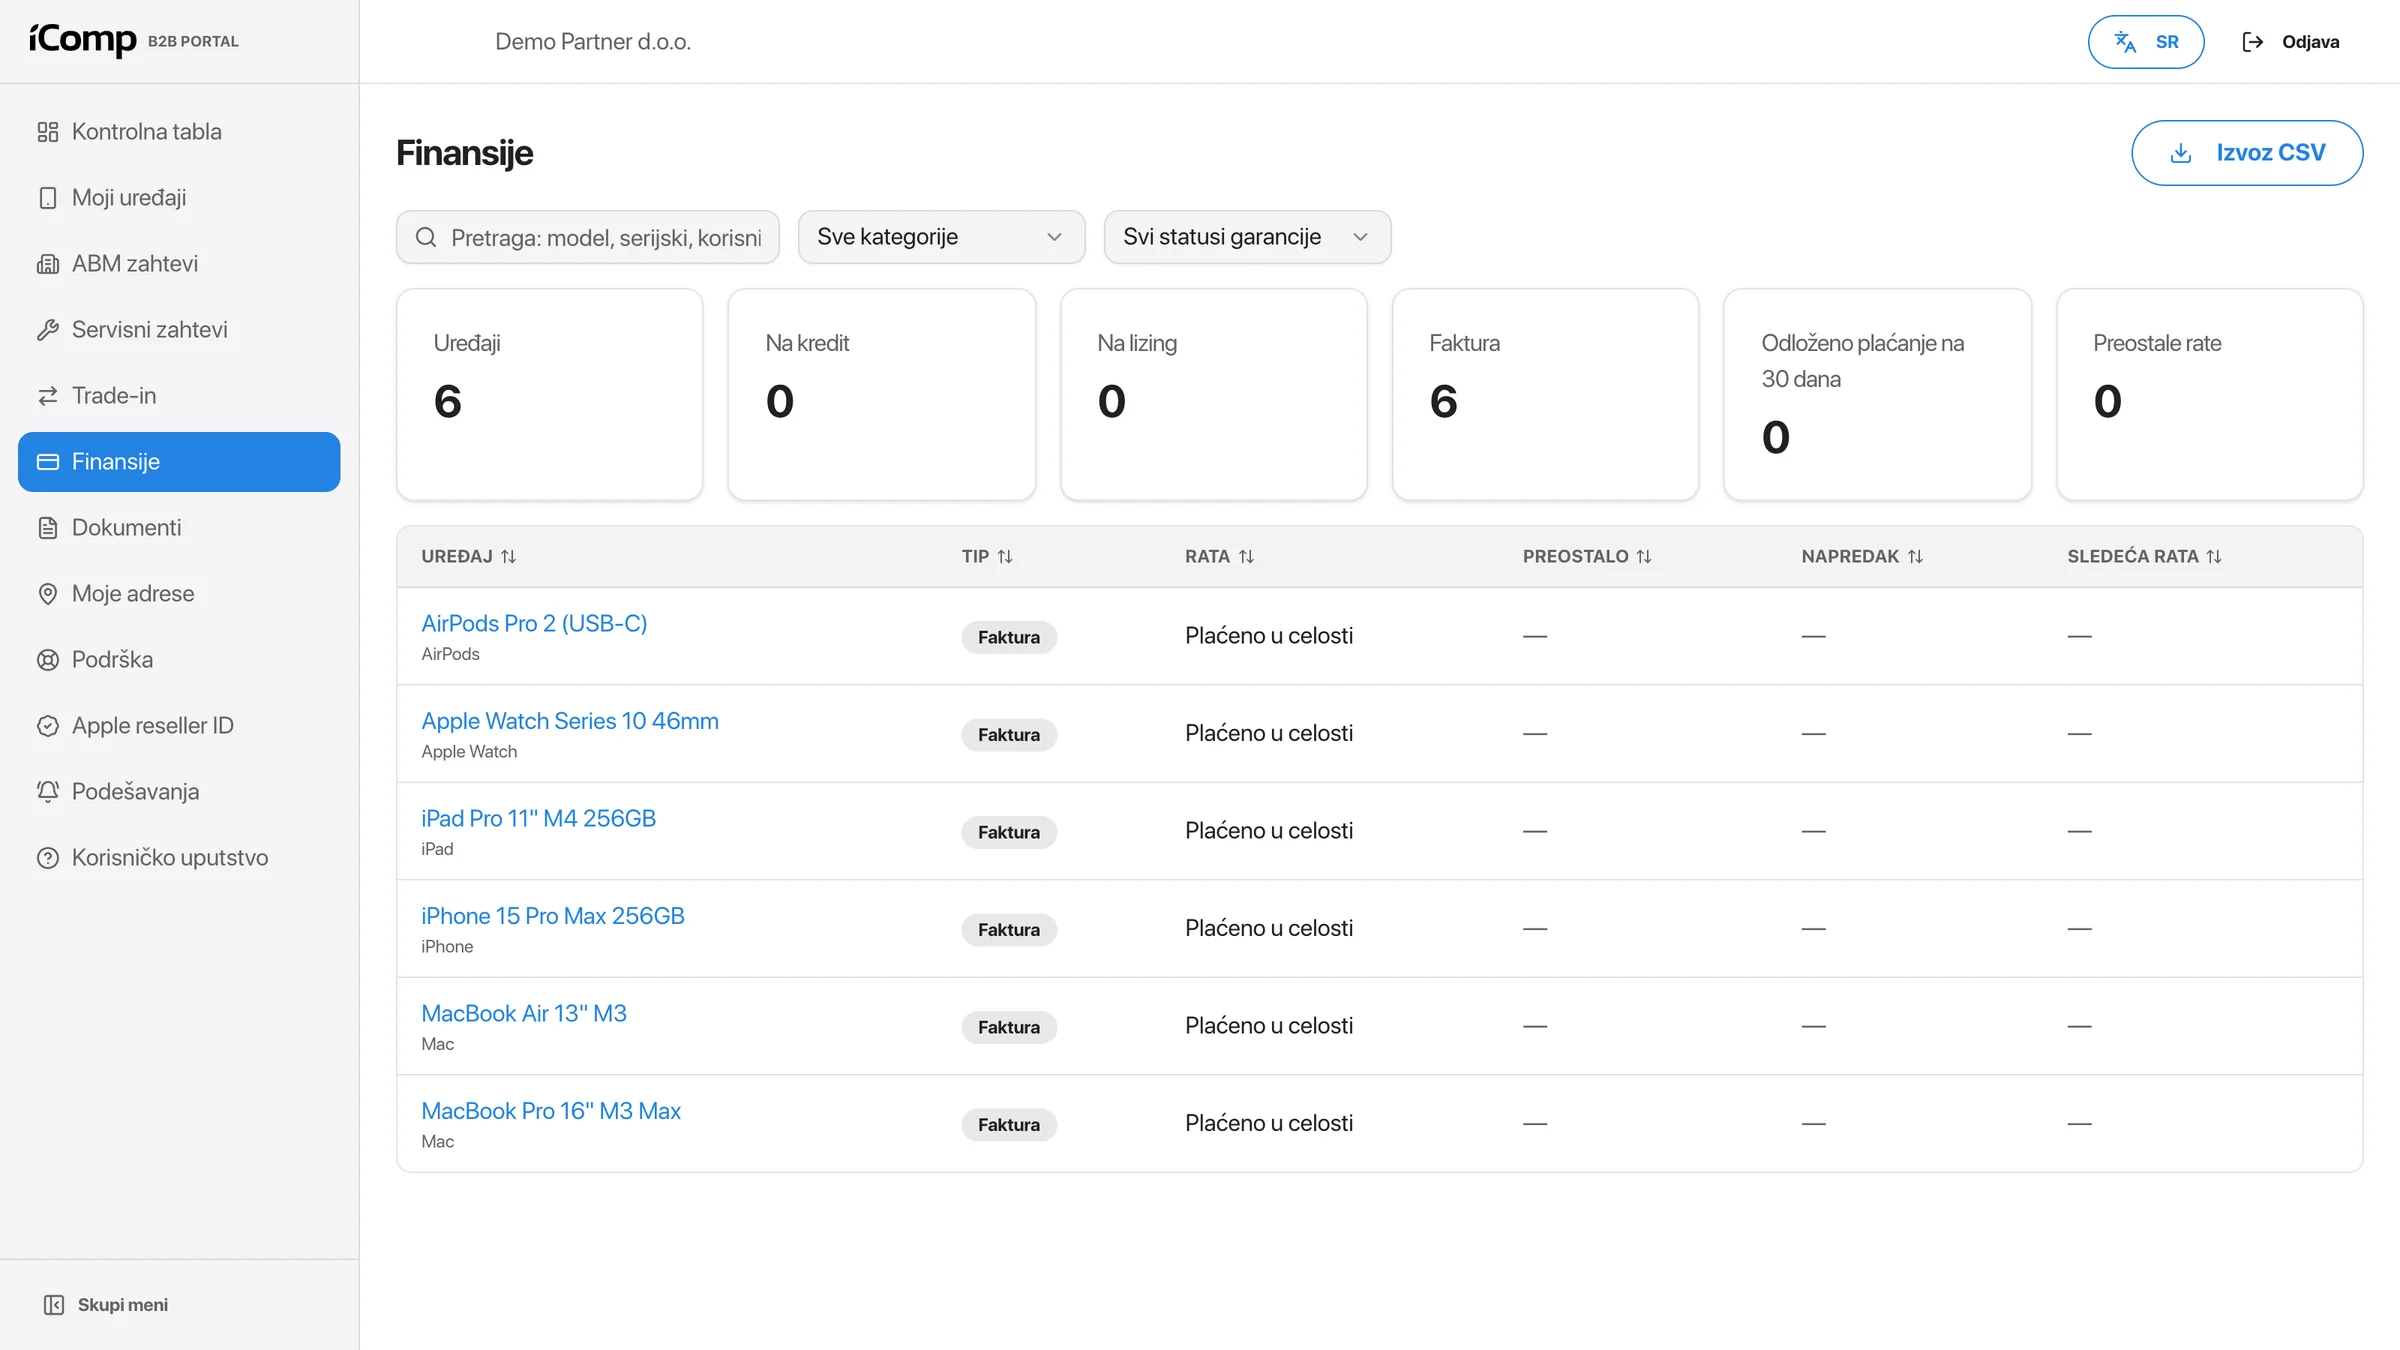Click the Apple reseller ID badge icon

tap(47, 726)
